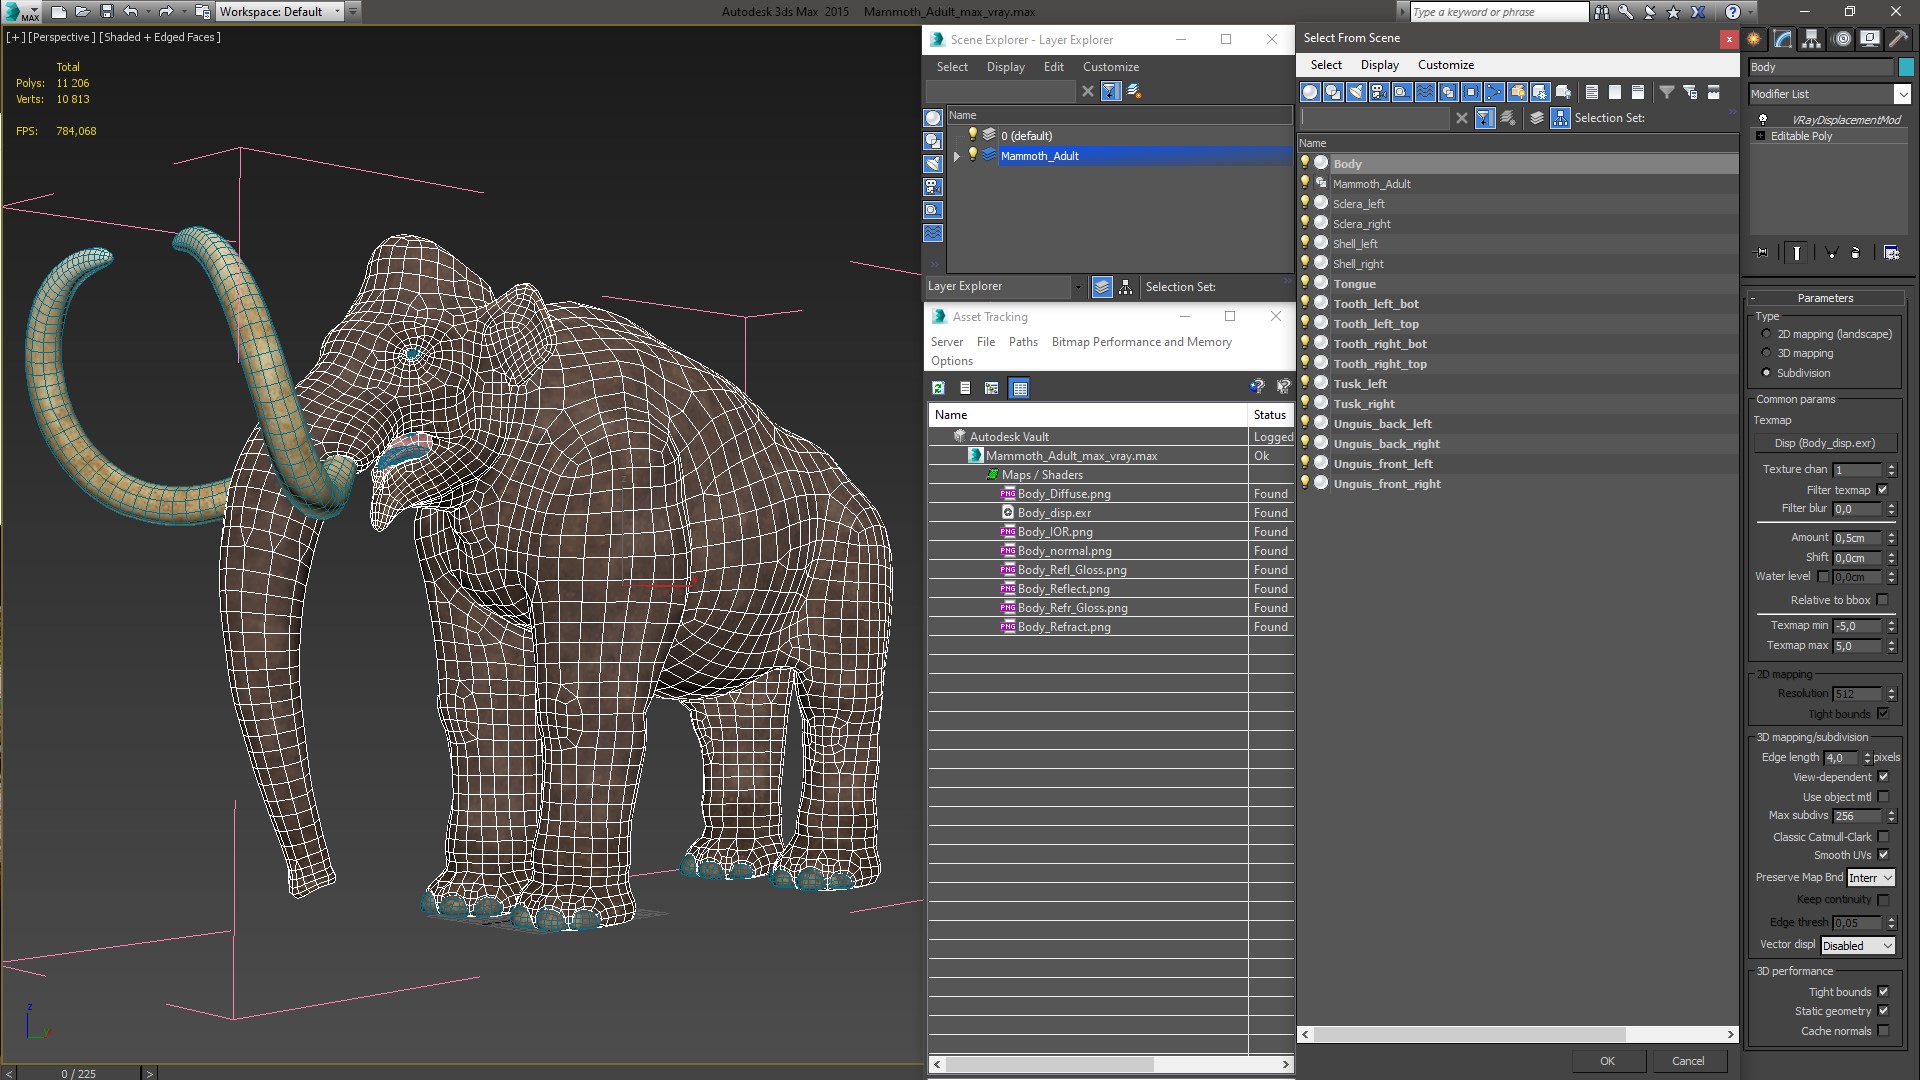Enable Relative to bbox checkbox
This screenshot has height=1080, width=1920.
1883,600
